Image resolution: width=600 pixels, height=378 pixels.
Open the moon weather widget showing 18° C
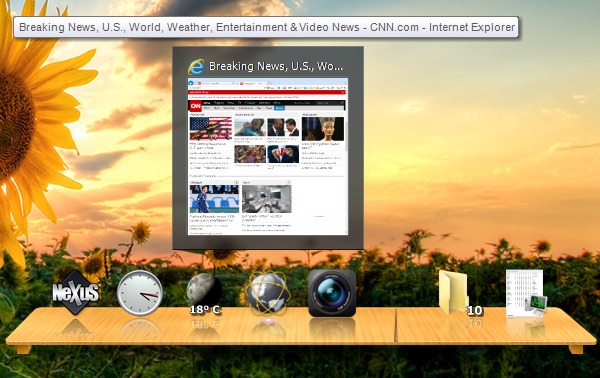click(204, 293)
